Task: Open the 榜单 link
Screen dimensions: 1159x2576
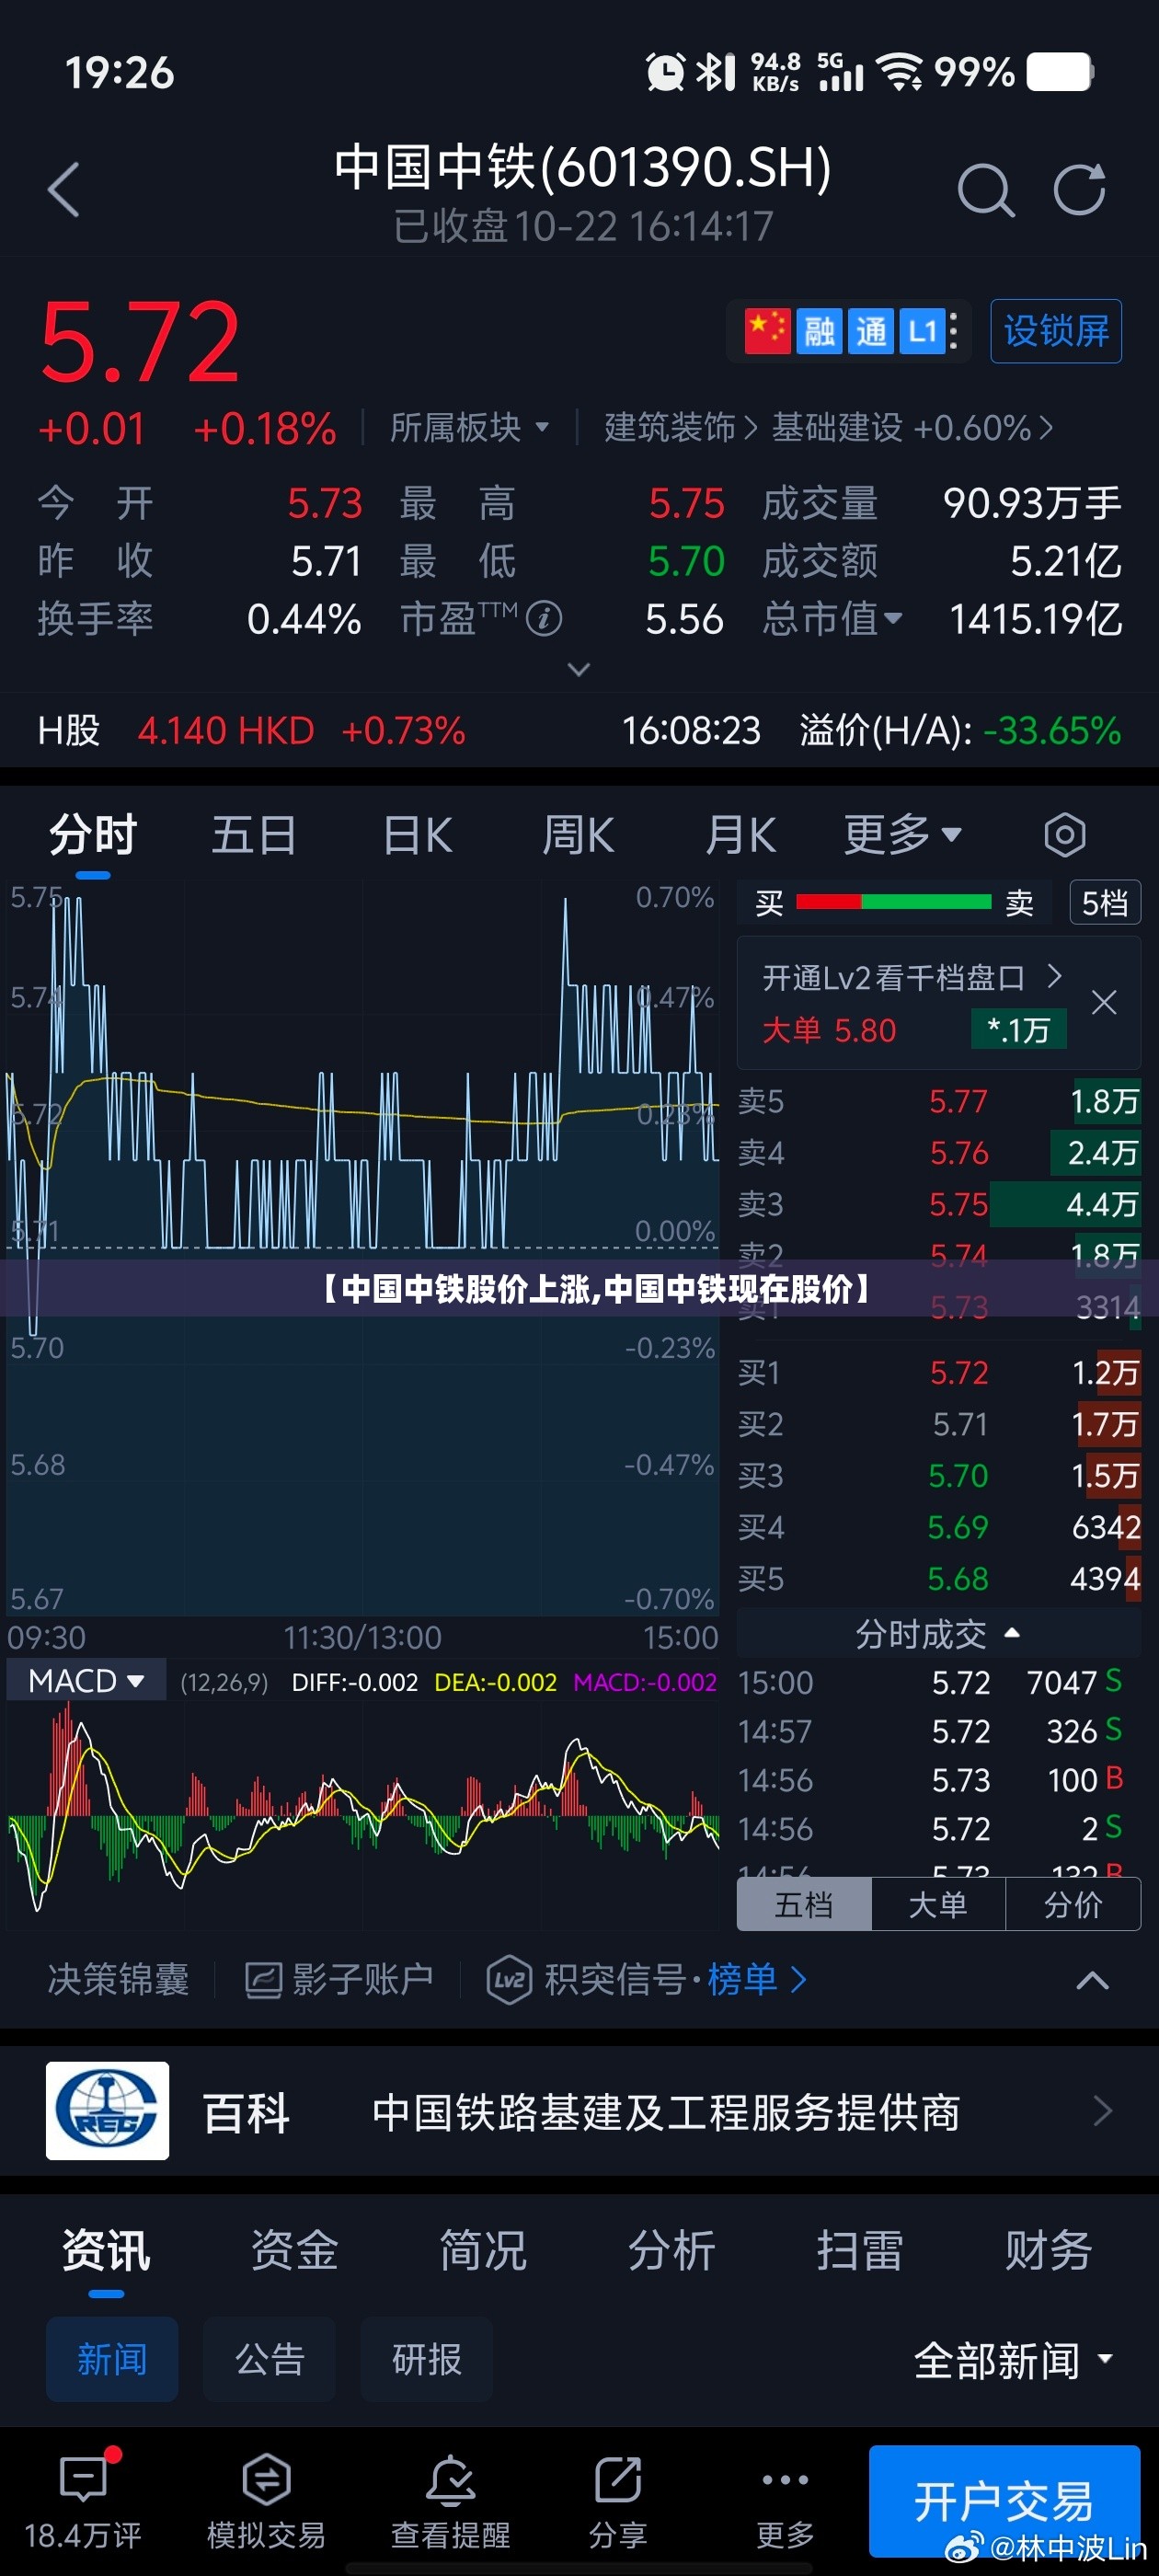Action: coord(757,1979)
